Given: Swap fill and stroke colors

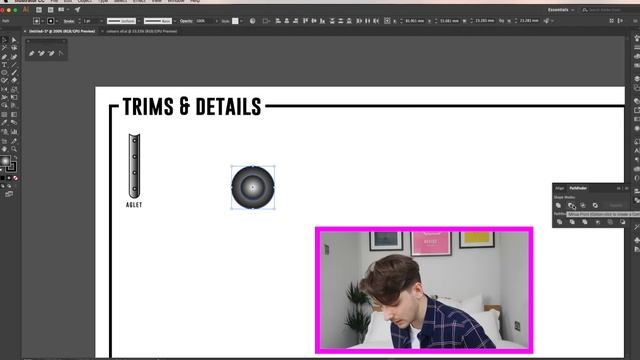Looking at the screenshot, I should (x=16, y=158).
